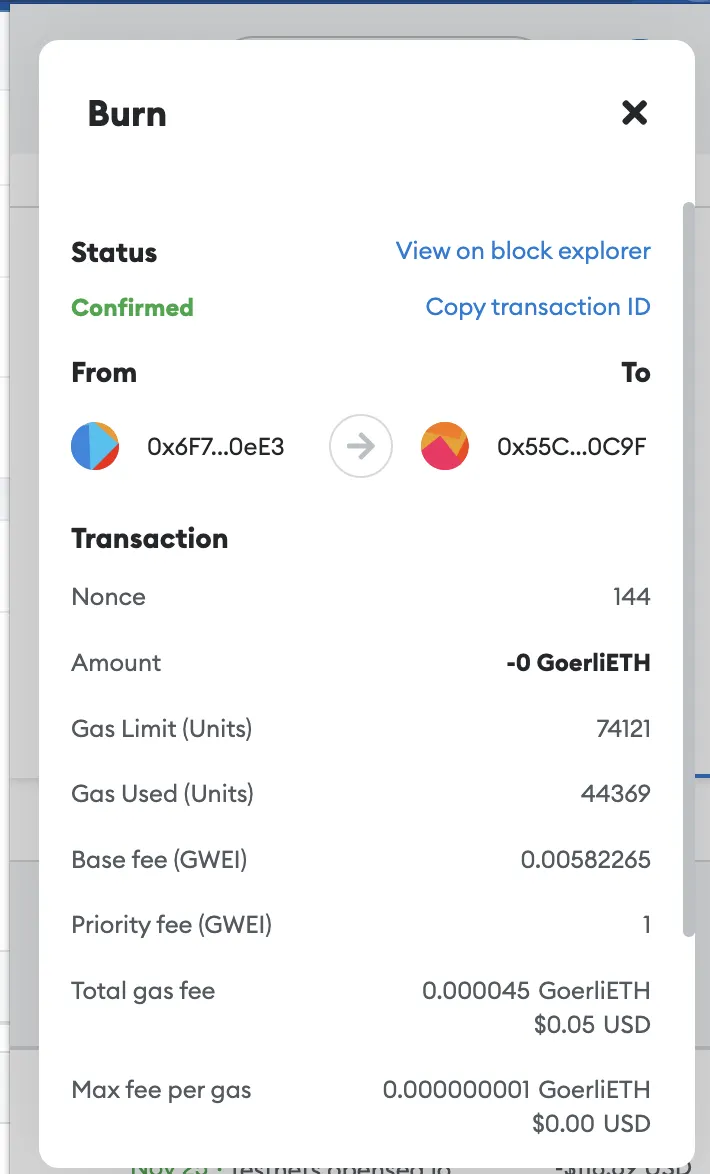Click the gas used value 44369
This screenshot has width=710, height=1174.
(x=616, y=795)
